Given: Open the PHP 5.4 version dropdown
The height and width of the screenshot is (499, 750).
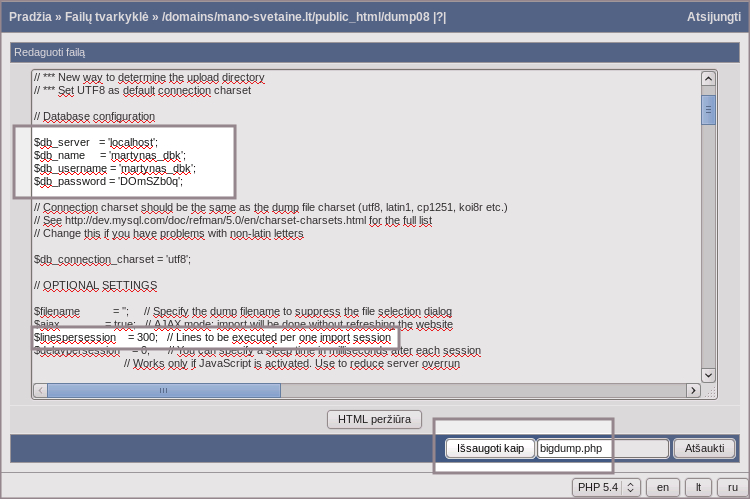Looking at the screenshot, I should point(605,487).
